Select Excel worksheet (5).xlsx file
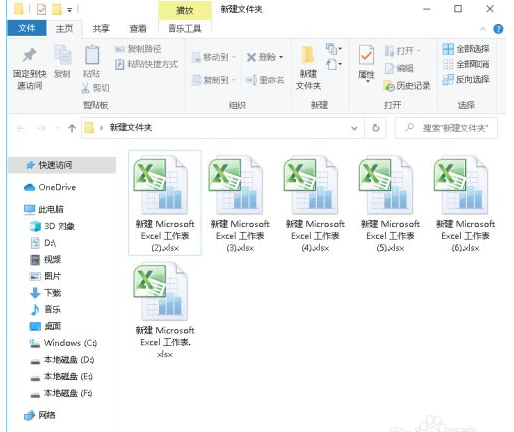514x432 pixels. tap(390, 203)
